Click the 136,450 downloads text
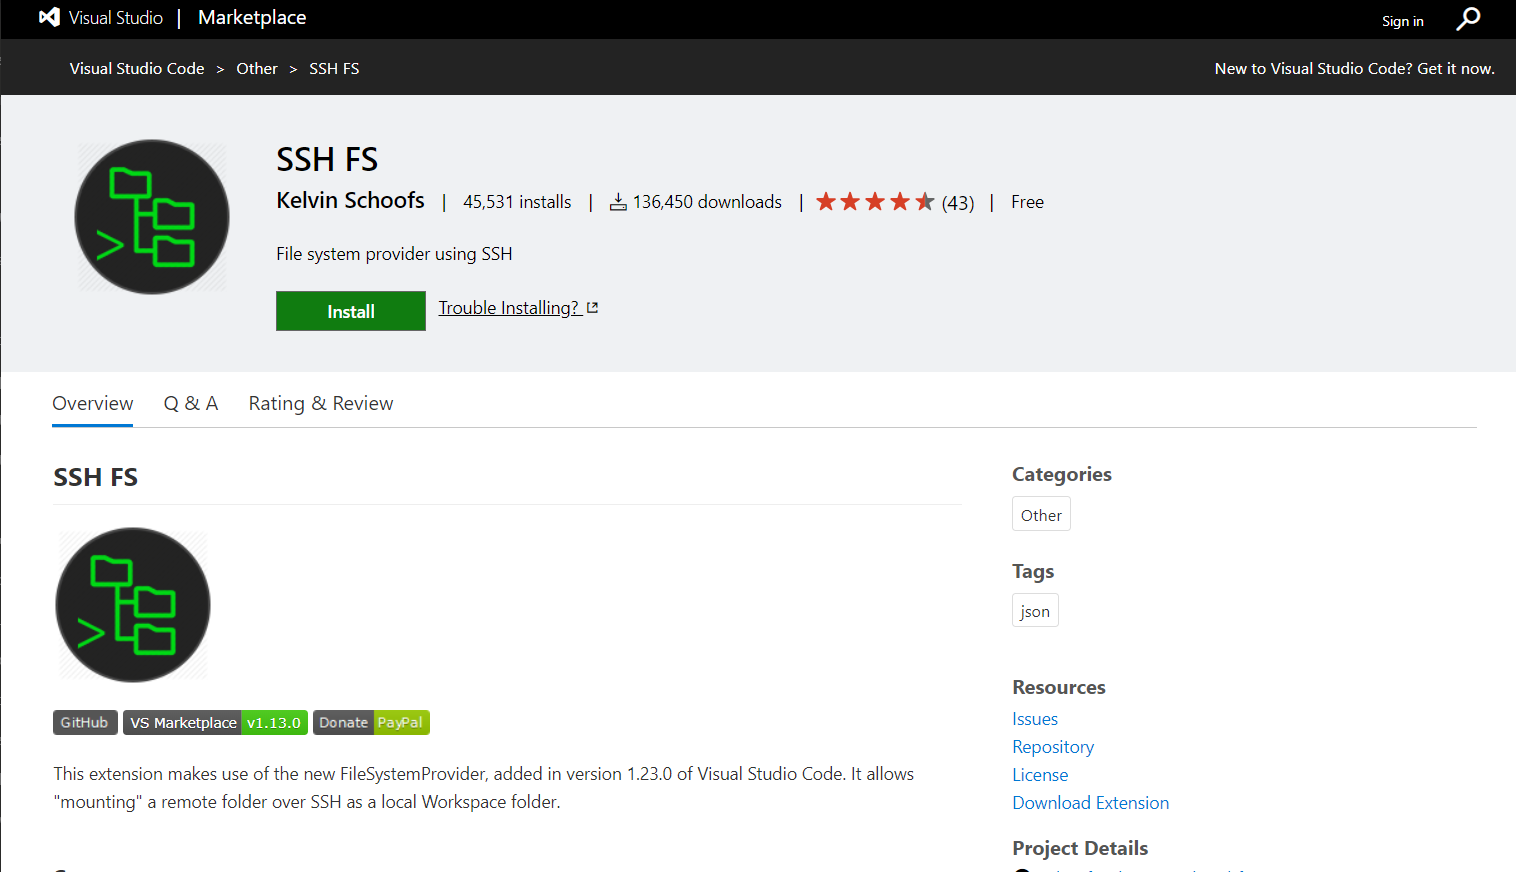1516x872 pixels. (707, 202)
